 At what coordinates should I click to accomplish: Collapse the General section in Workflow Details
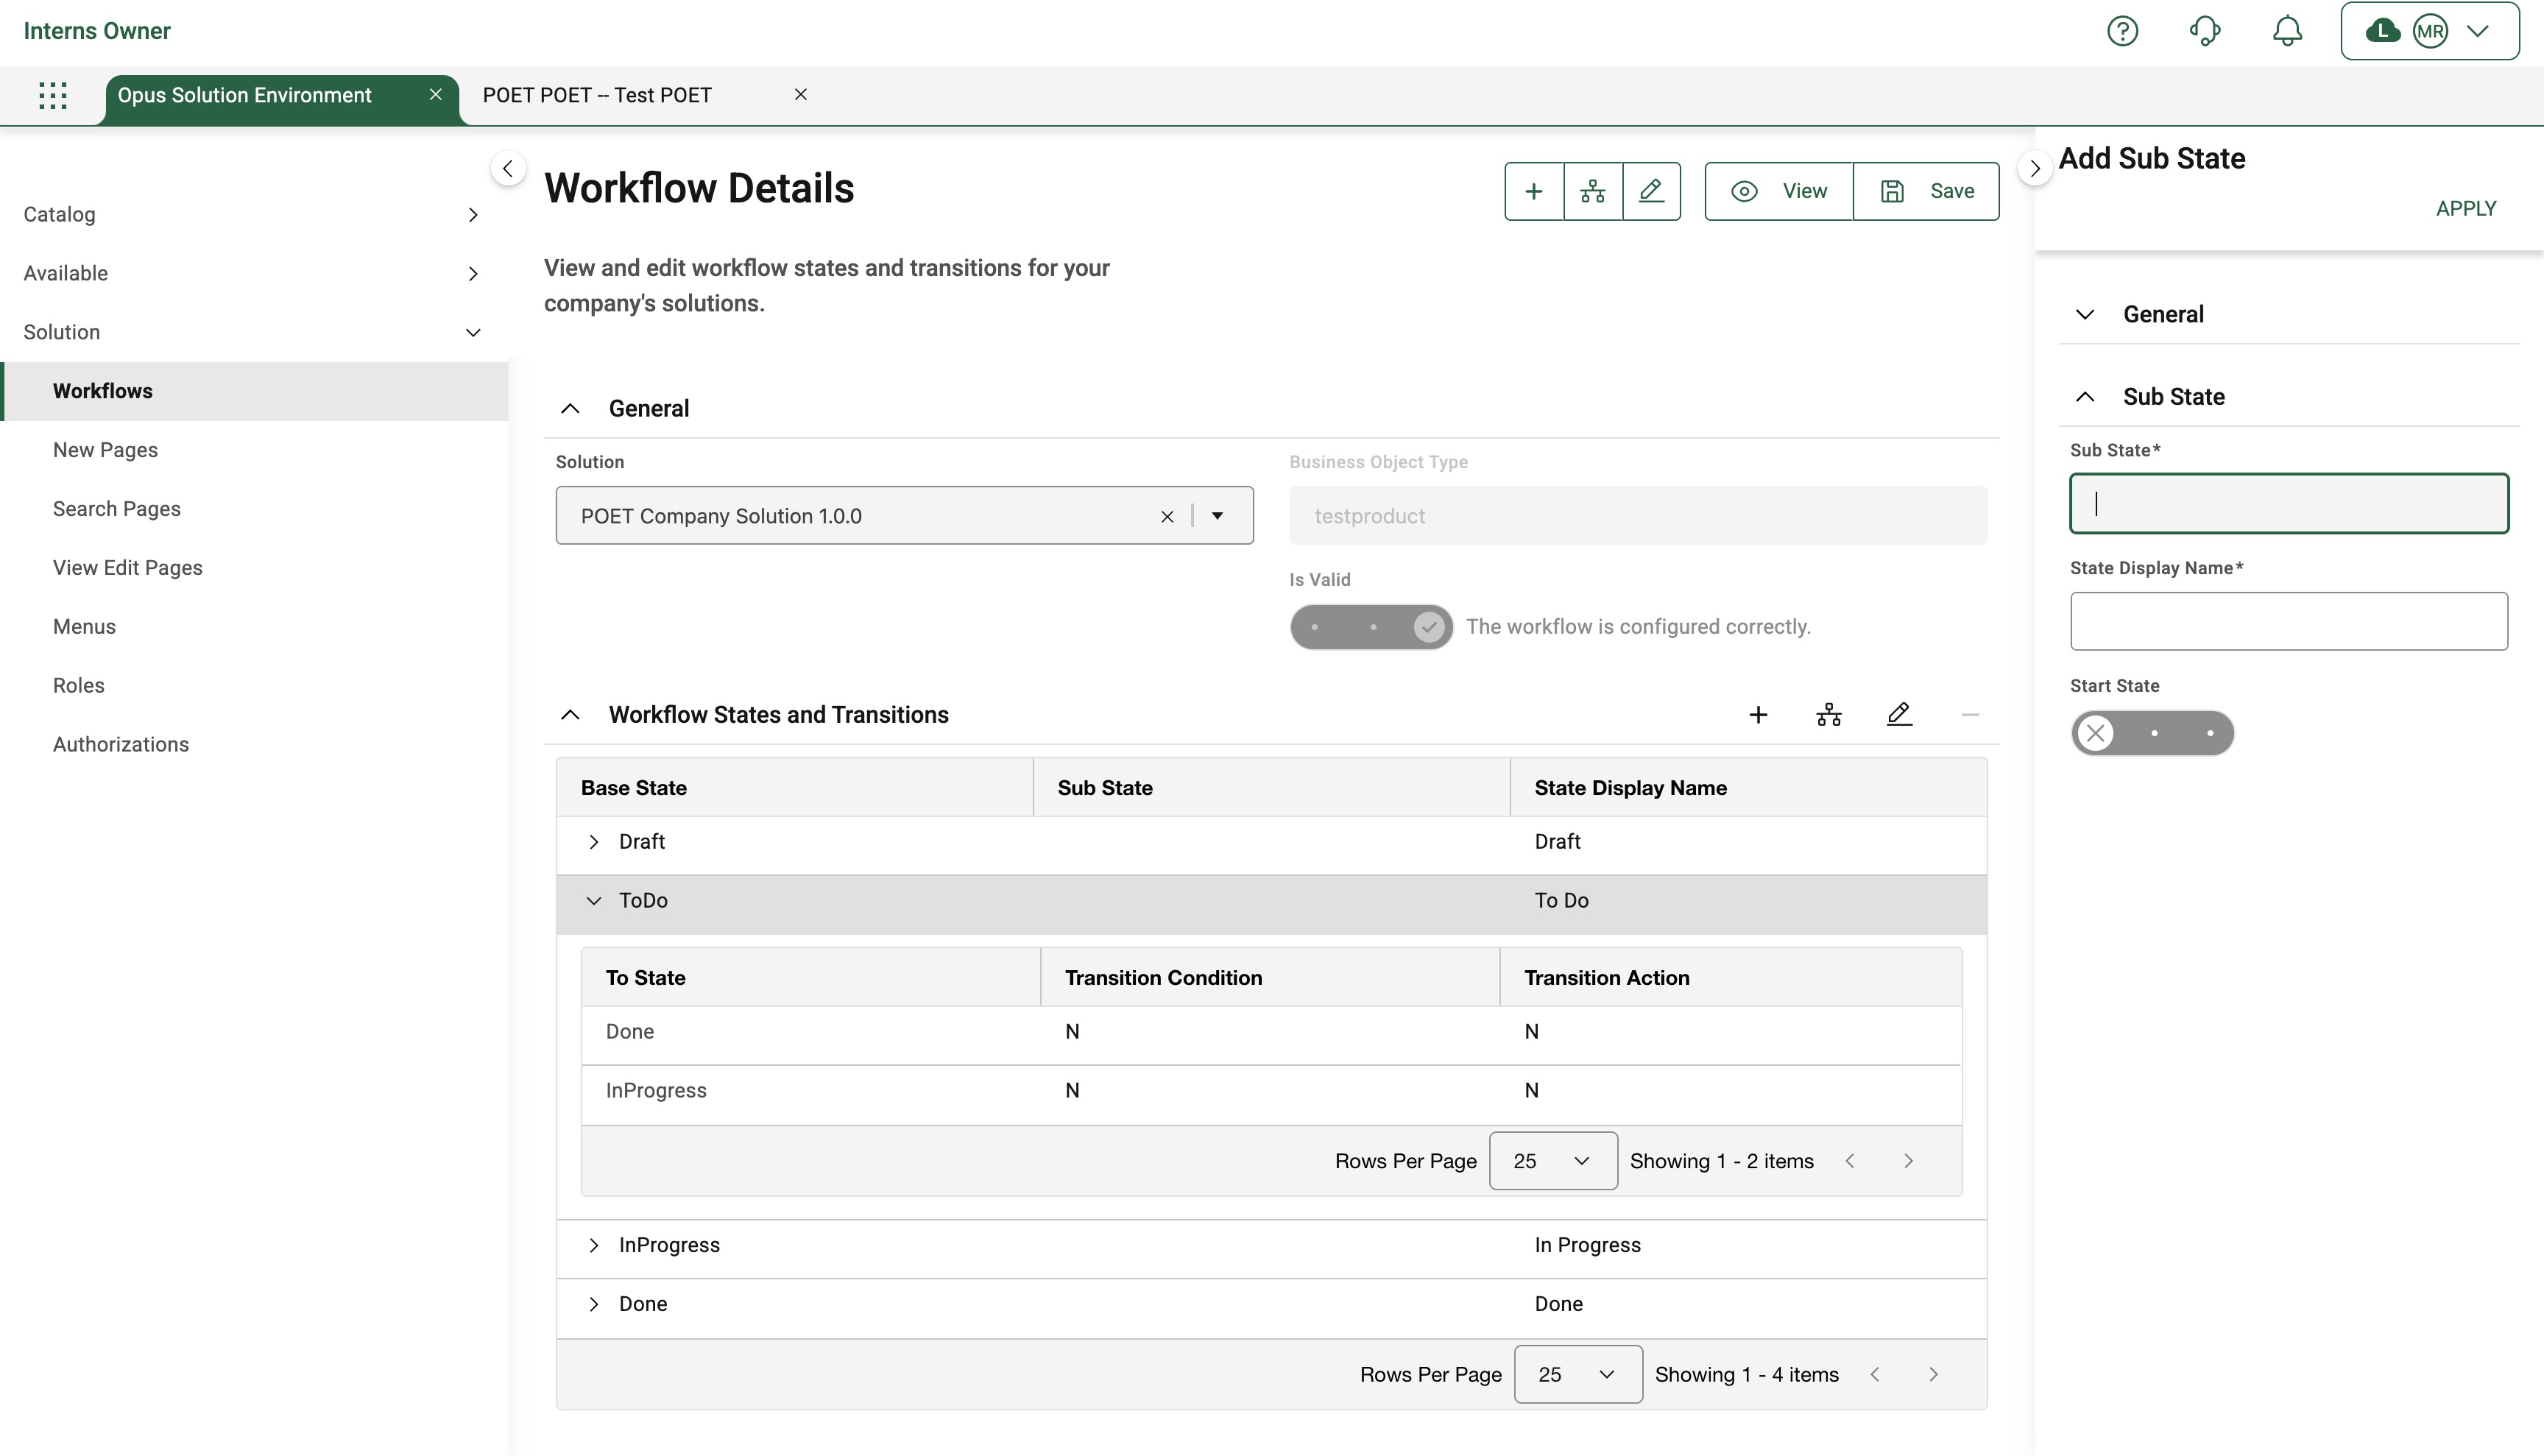570,408
